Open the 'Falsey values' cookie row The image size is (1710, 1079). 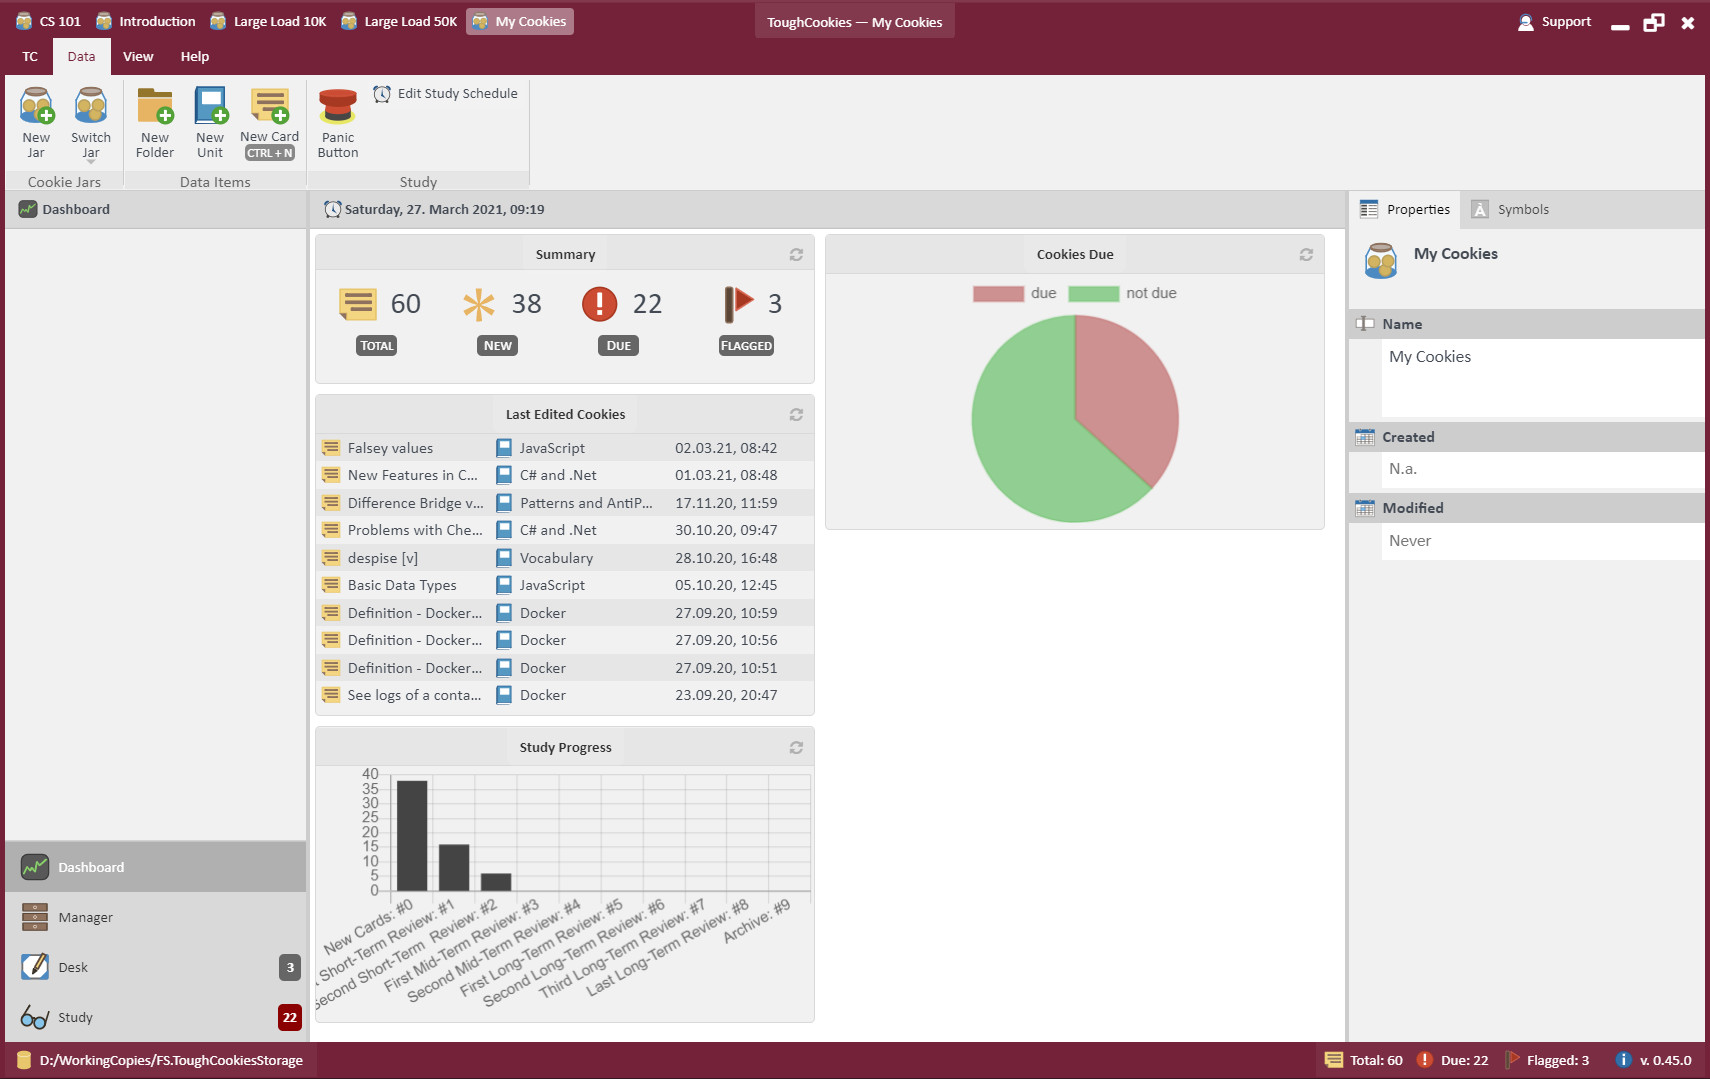[x=565, y=448]
